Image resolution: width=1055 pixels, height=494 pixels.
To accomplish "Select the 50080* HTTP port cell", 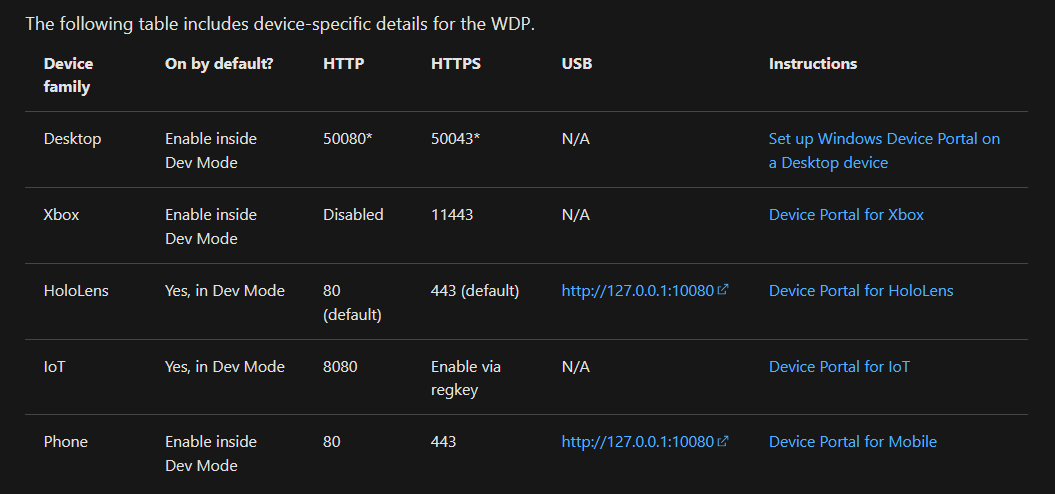I will tap(347, 139).
